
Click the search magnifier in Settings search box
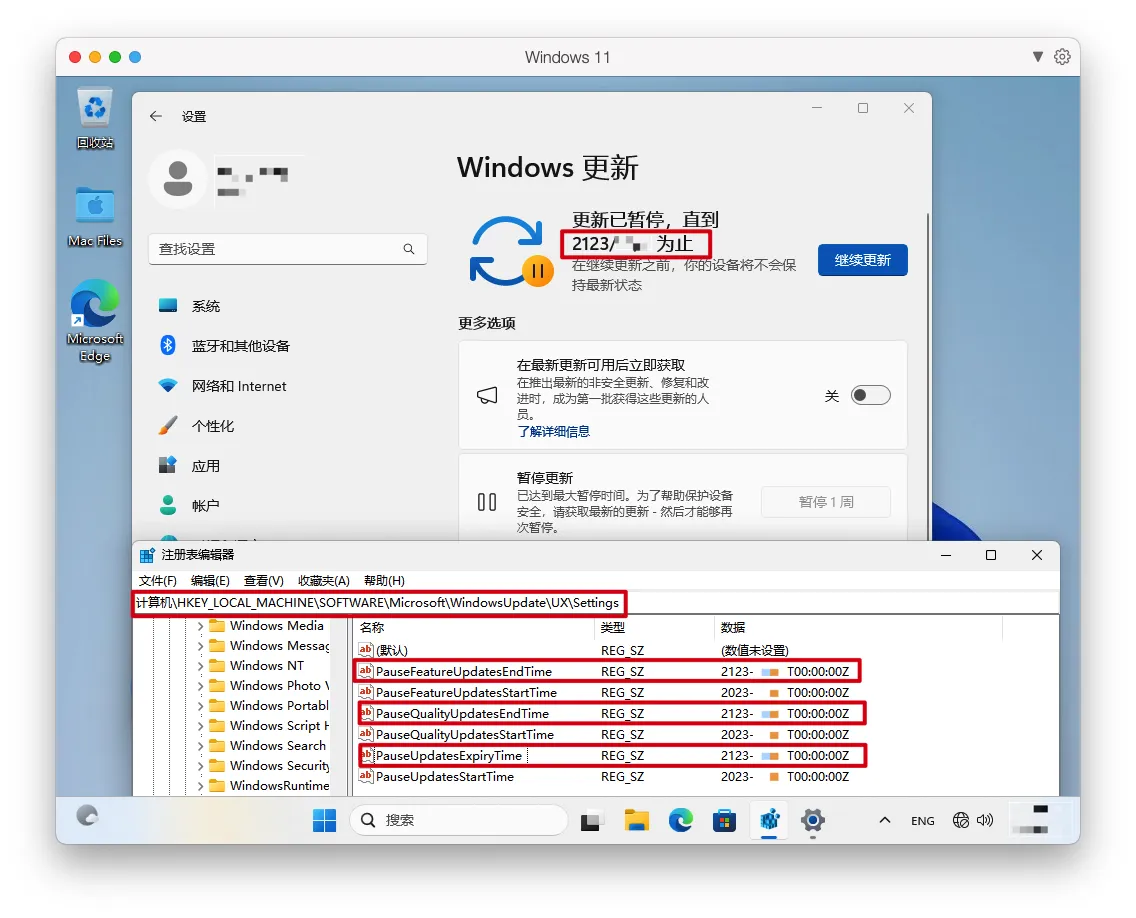[x=409, y=249]
